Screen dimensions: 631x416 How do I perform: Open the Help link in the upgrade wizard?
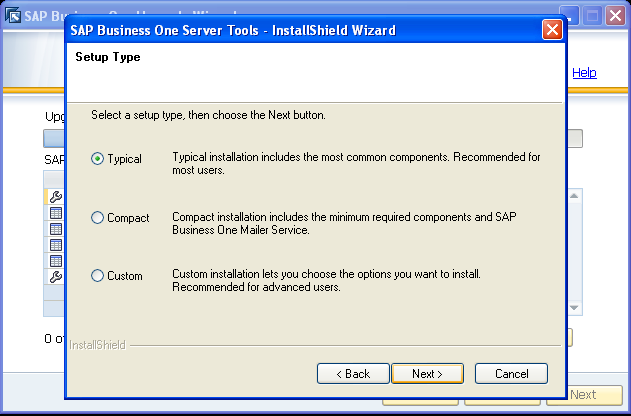point(584,73)
